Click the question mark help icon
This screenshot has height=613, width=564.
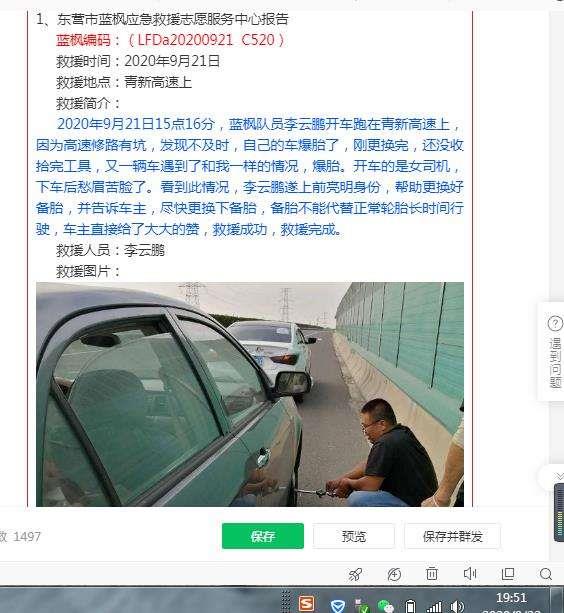555,324
